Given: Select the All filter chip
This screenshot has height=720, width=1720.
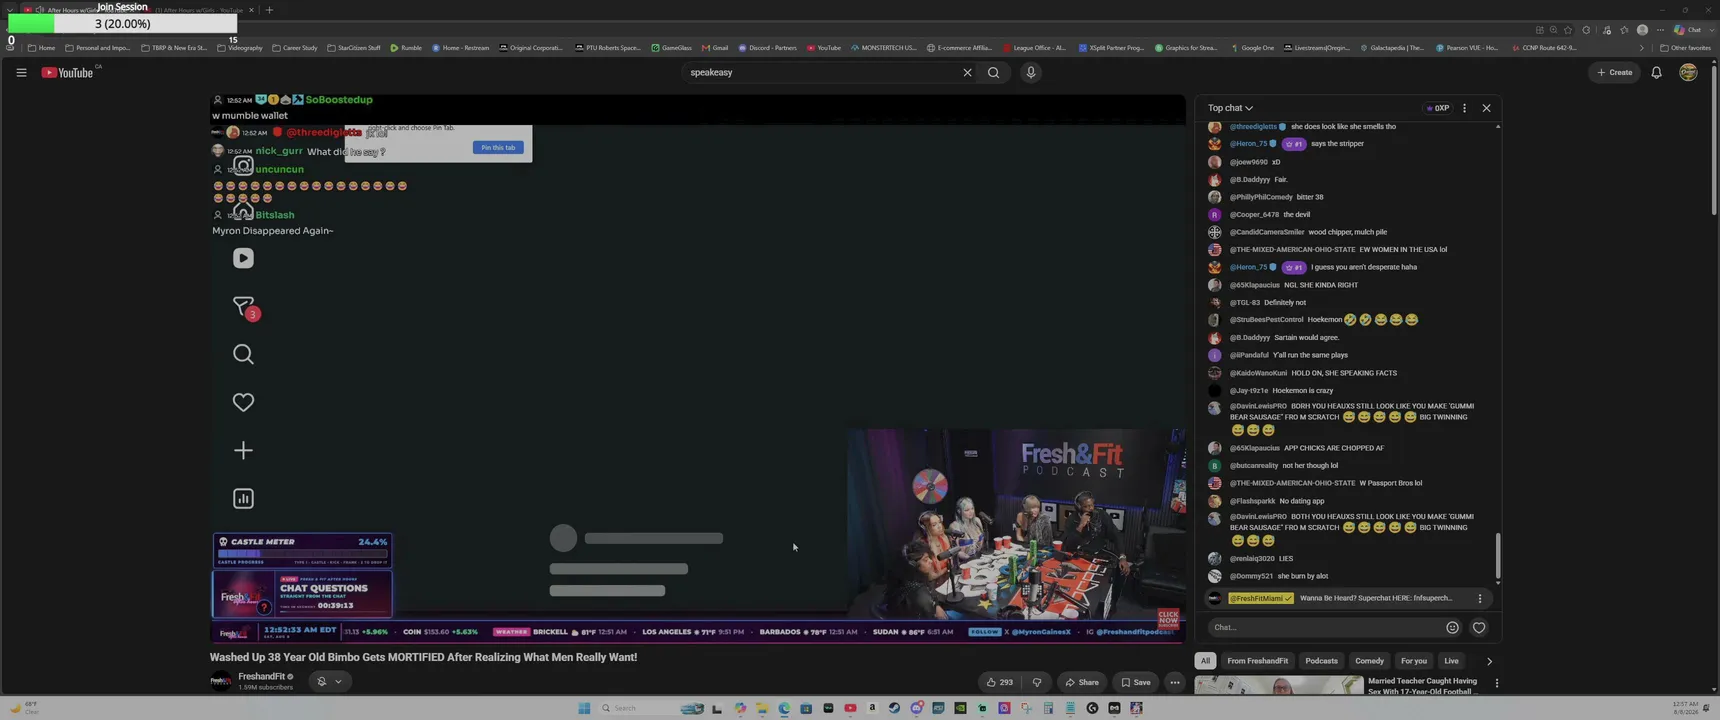Looking at the screenshot, I should point(1205,661).
